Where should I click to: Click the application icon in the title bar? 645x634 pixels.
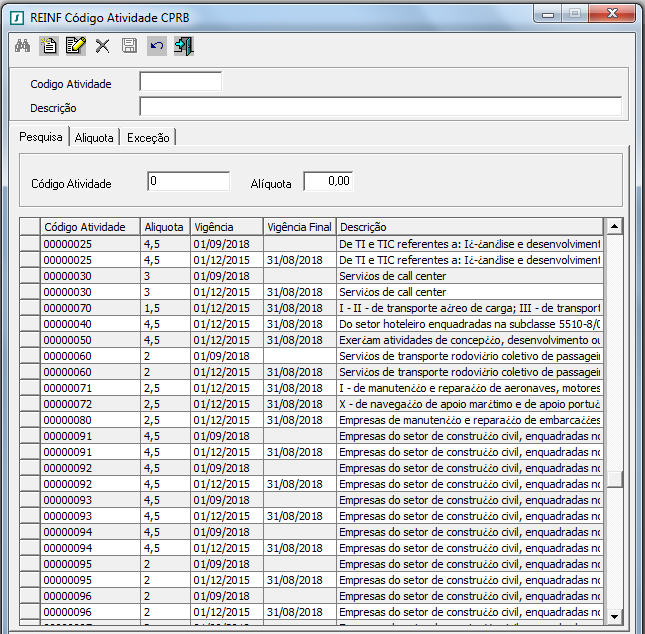pyautogui.click(x=16, y=15)
